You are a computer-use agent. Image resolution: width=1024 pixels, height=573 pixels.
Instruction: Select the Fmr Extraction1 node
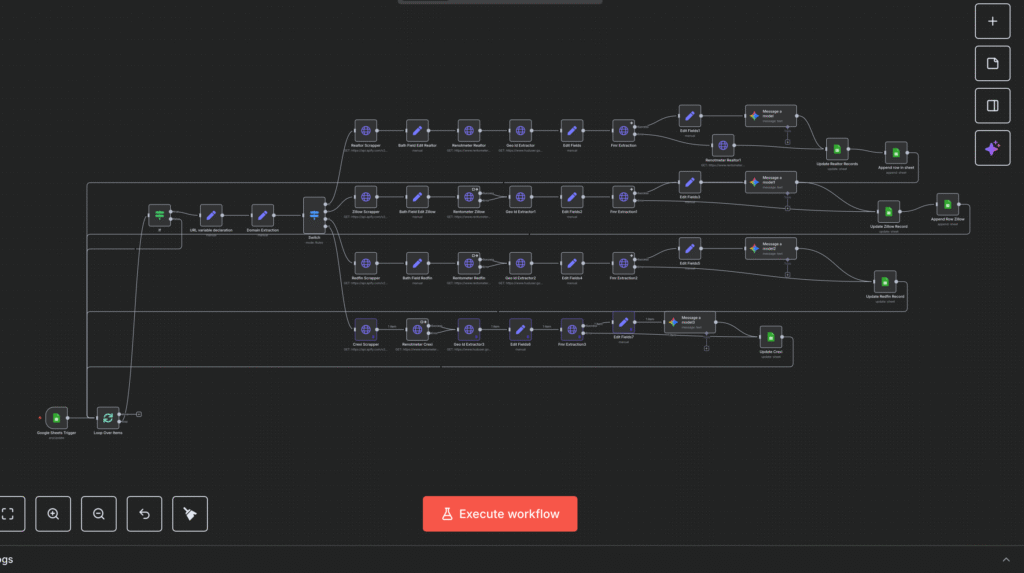point(624,197)
